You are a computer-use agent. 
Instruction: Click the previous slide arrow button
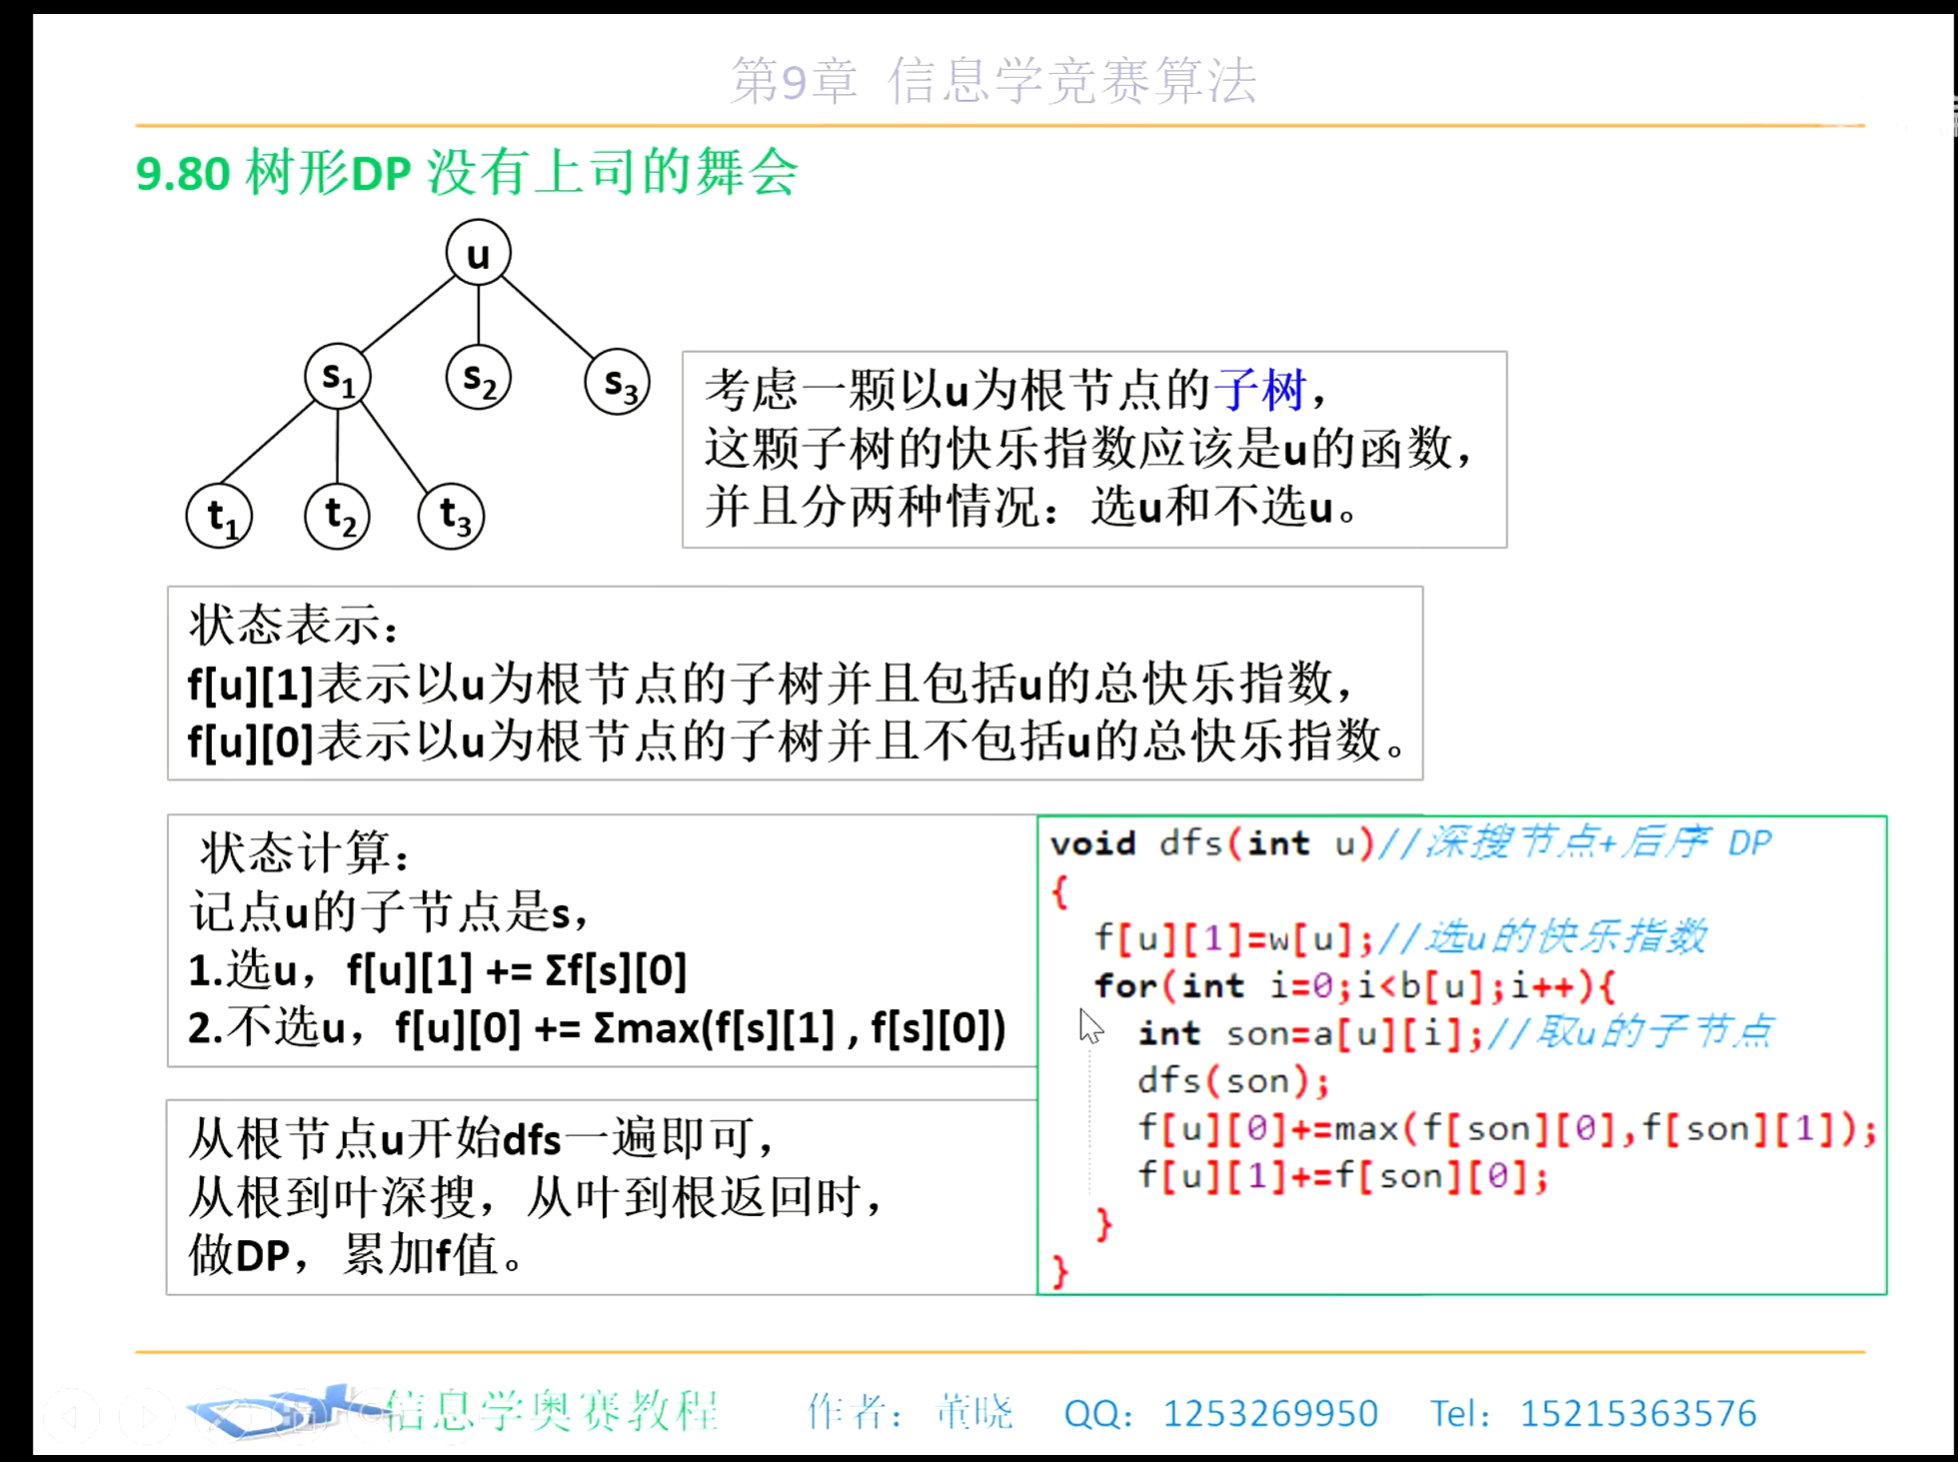[71, 1415]
